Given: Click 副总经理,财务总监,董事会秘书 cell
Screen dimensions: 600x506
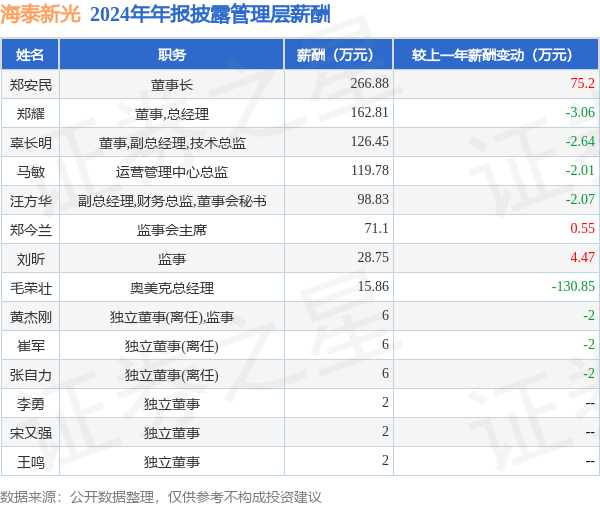Looking at the screenshot, I should point(172,201).
